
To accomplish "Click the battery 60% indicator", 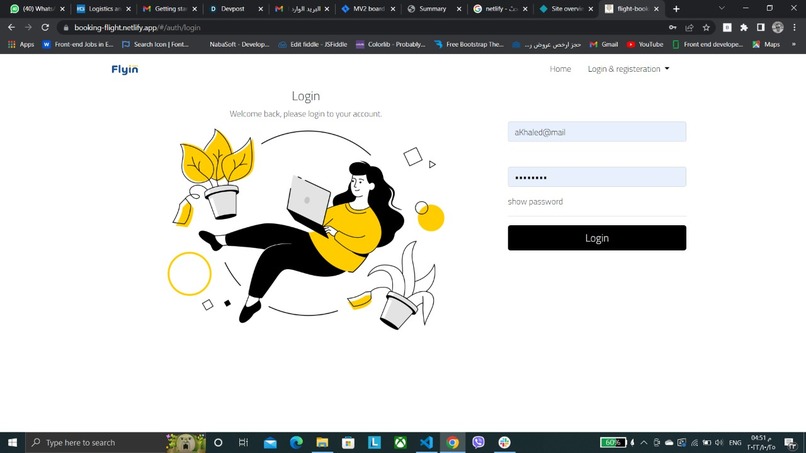I will (x=613, y=442).
